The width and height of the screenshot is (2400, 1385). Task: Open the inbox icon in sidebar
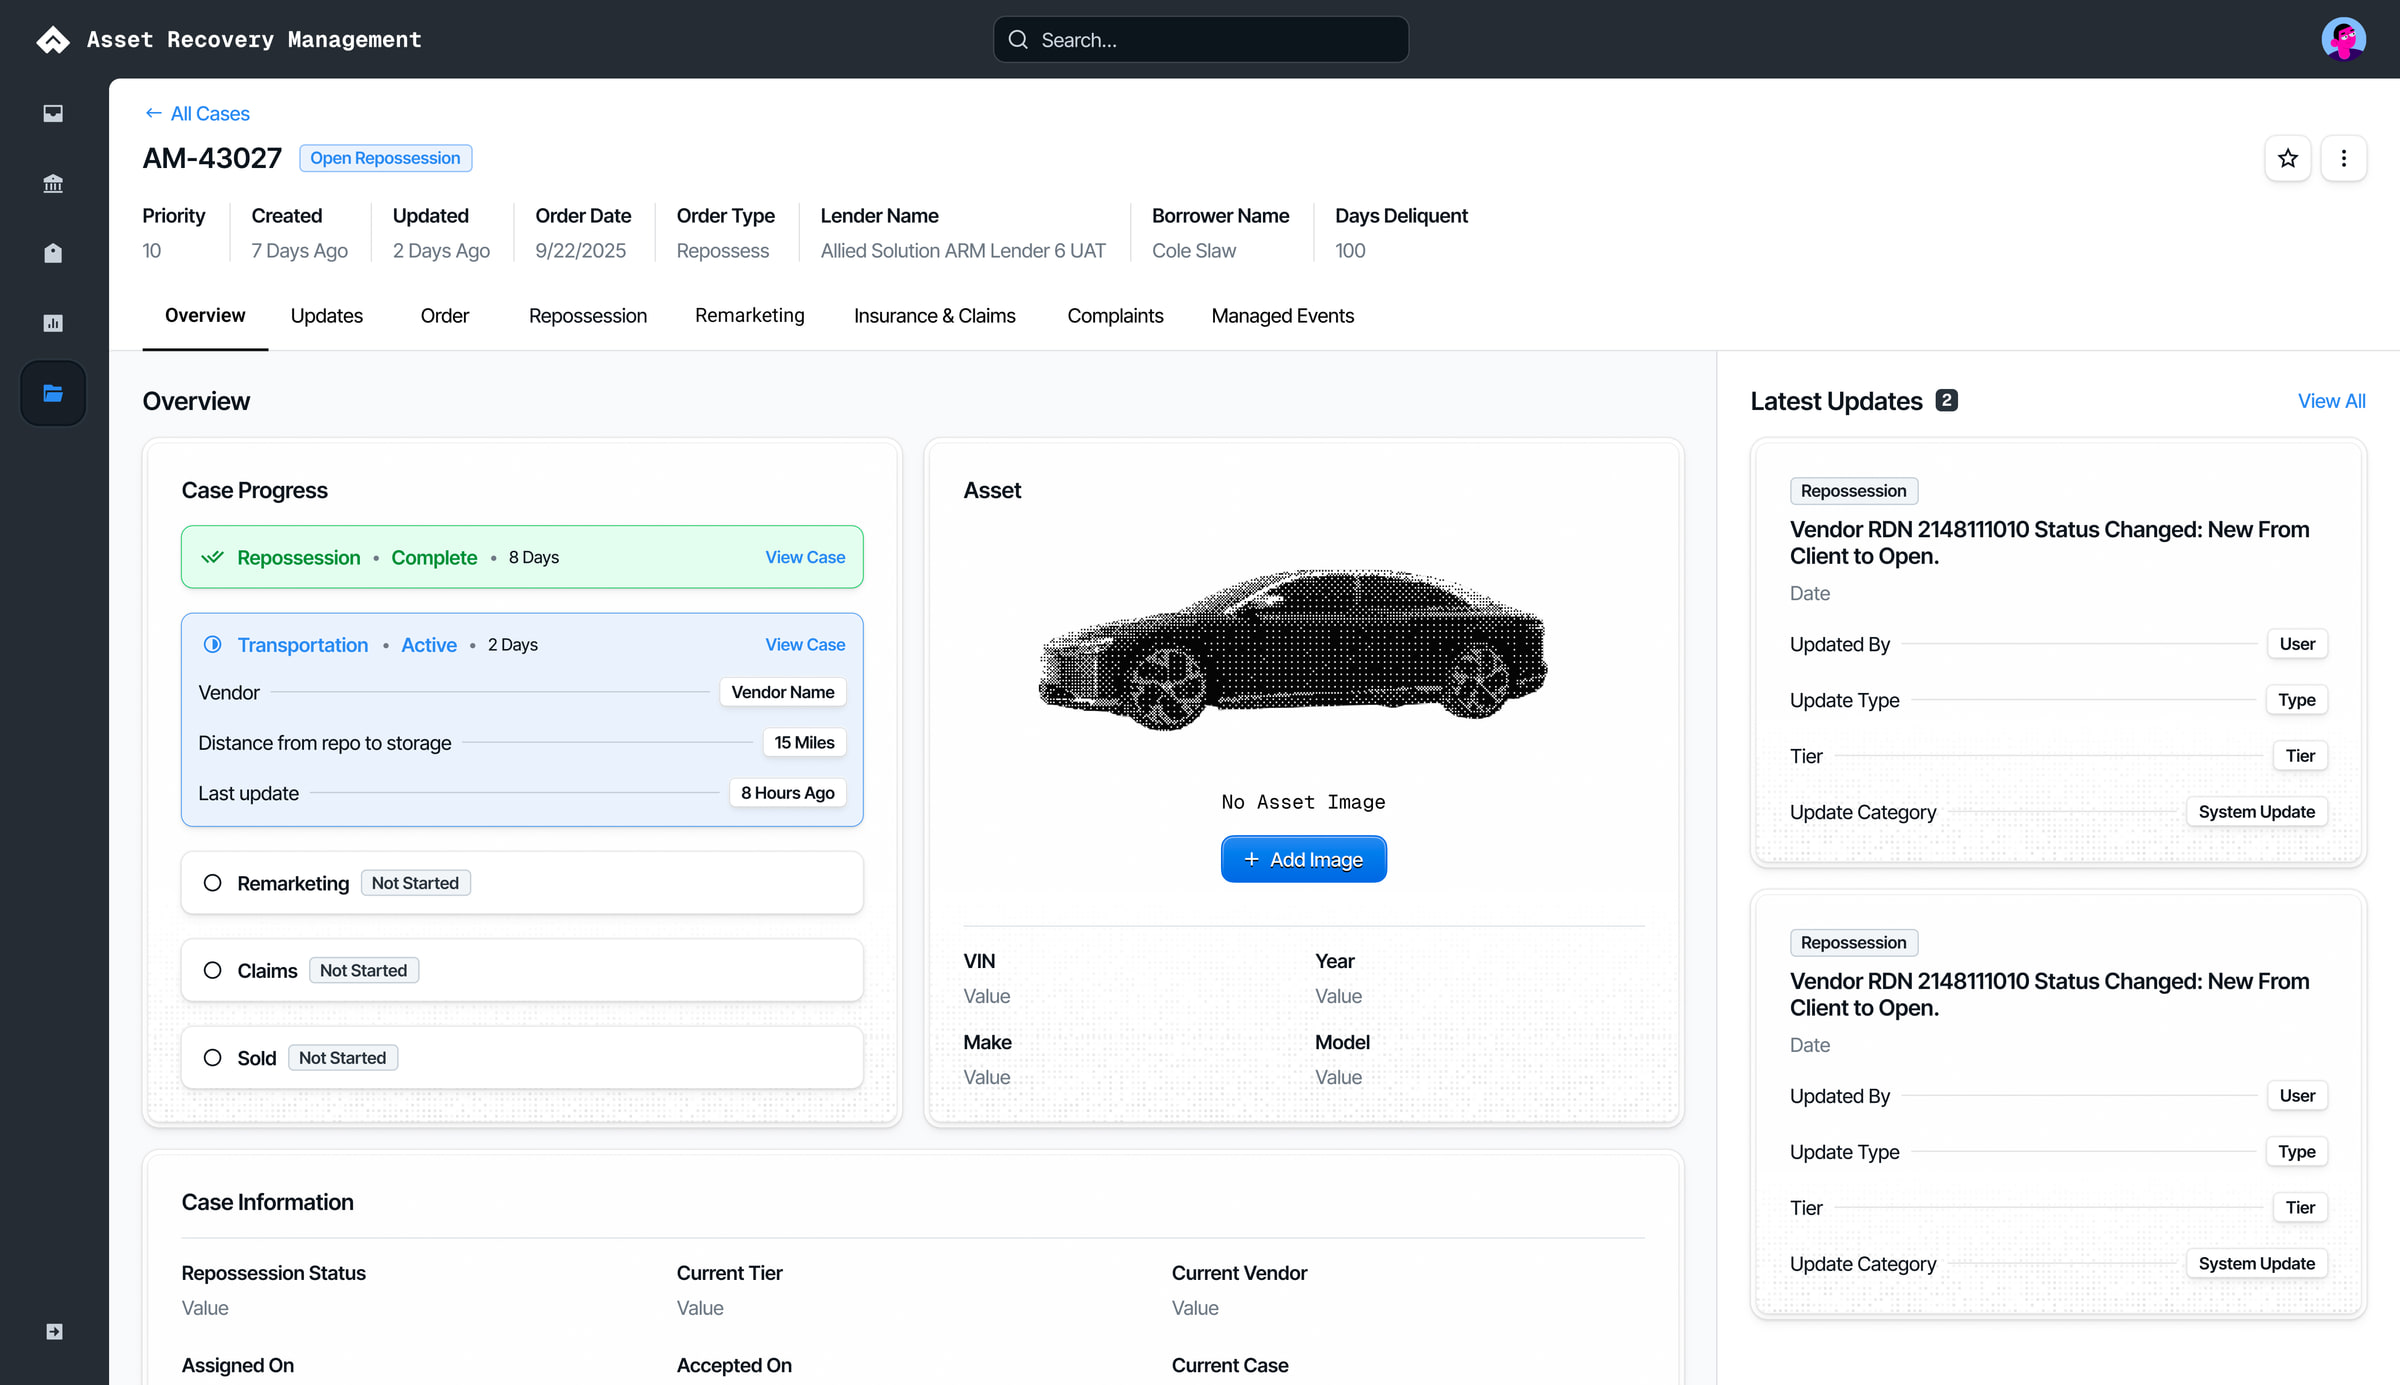coord(53,113)
